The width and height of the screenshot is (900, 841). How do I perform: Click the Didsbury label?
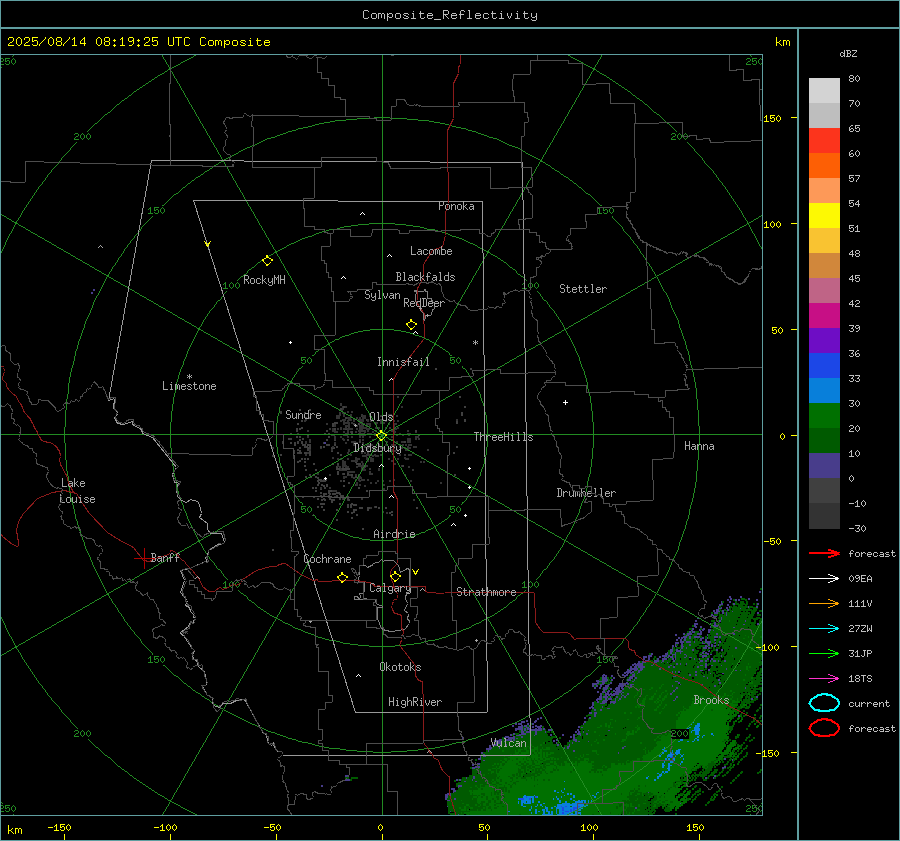point(377,448)
